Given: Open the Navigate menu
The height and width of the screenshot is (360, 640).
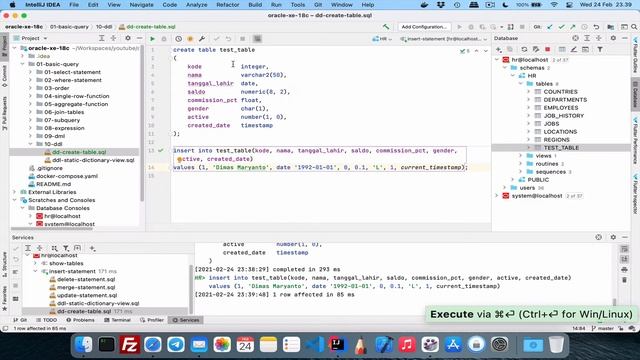Looking at the screenshot, I should click(141, 5).
